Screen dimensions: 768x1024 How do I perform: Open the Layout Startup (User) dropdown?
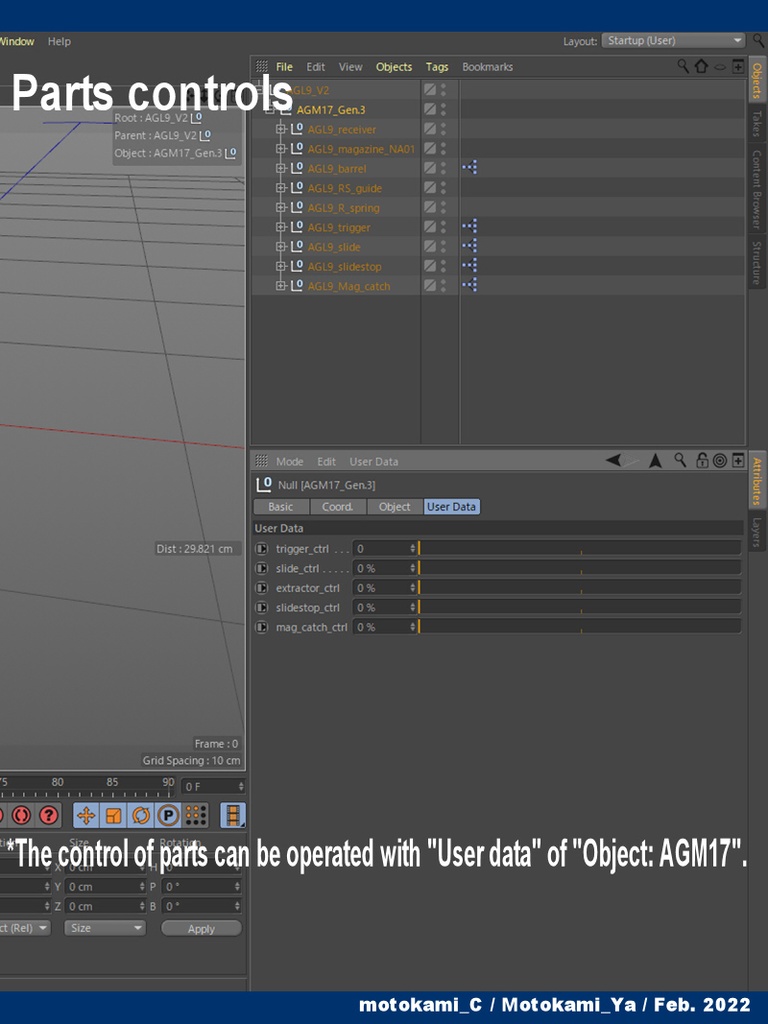[673, 40]
